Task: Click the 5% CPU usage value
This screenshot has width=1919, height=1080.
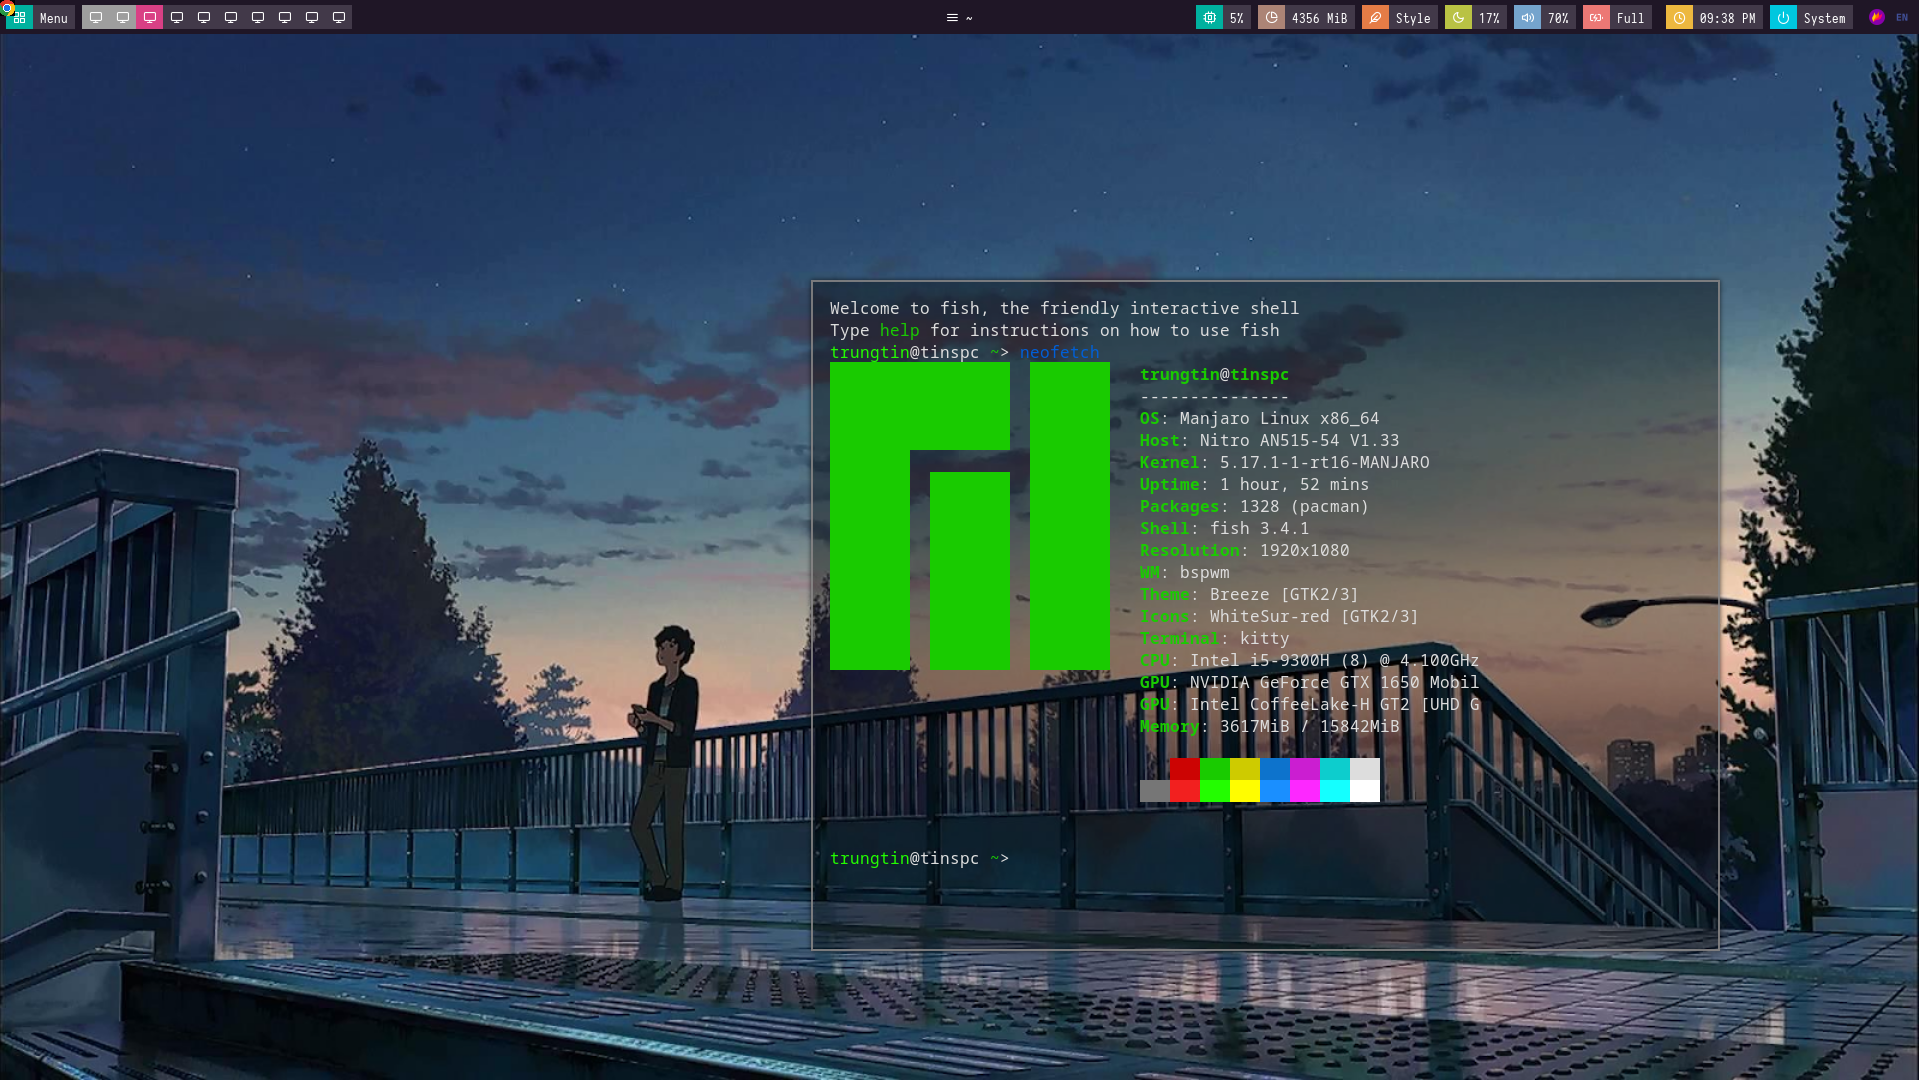Action: coord(1237,18)
